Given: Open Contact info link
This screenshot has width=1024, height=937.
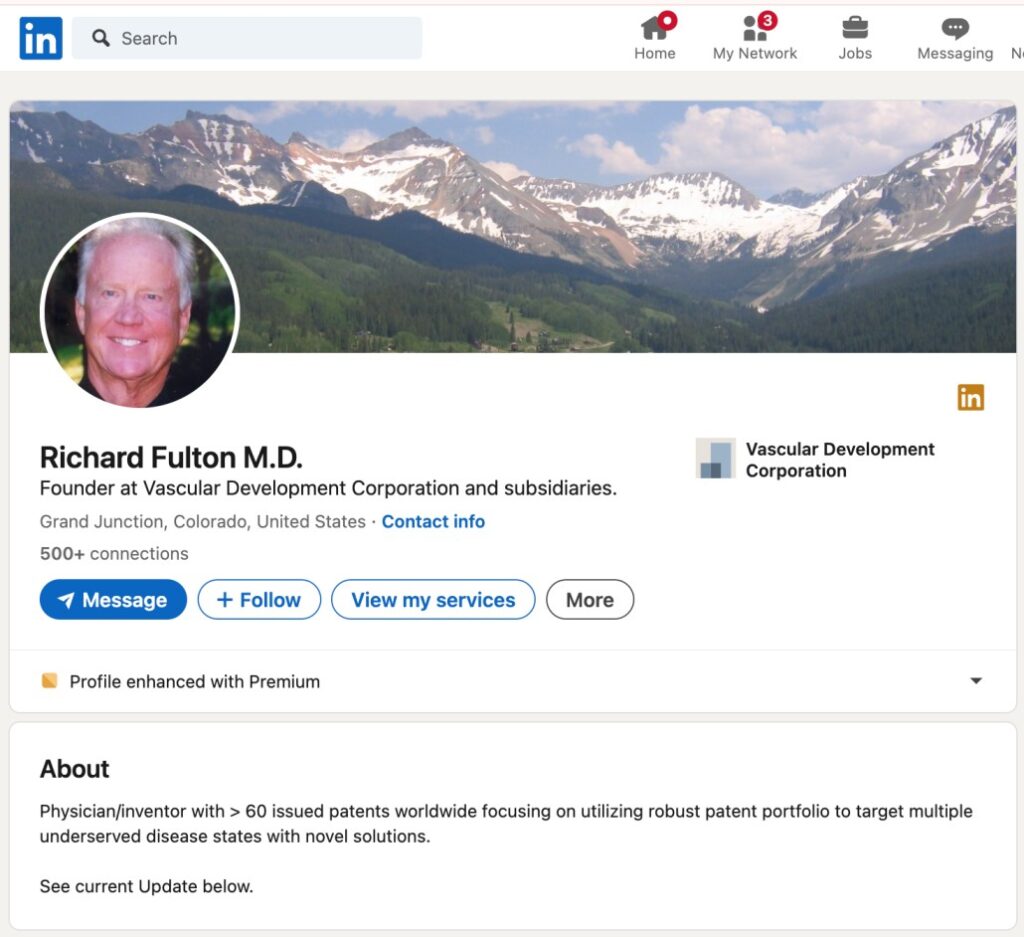Looking at the screenshot, I should point(433,521).
